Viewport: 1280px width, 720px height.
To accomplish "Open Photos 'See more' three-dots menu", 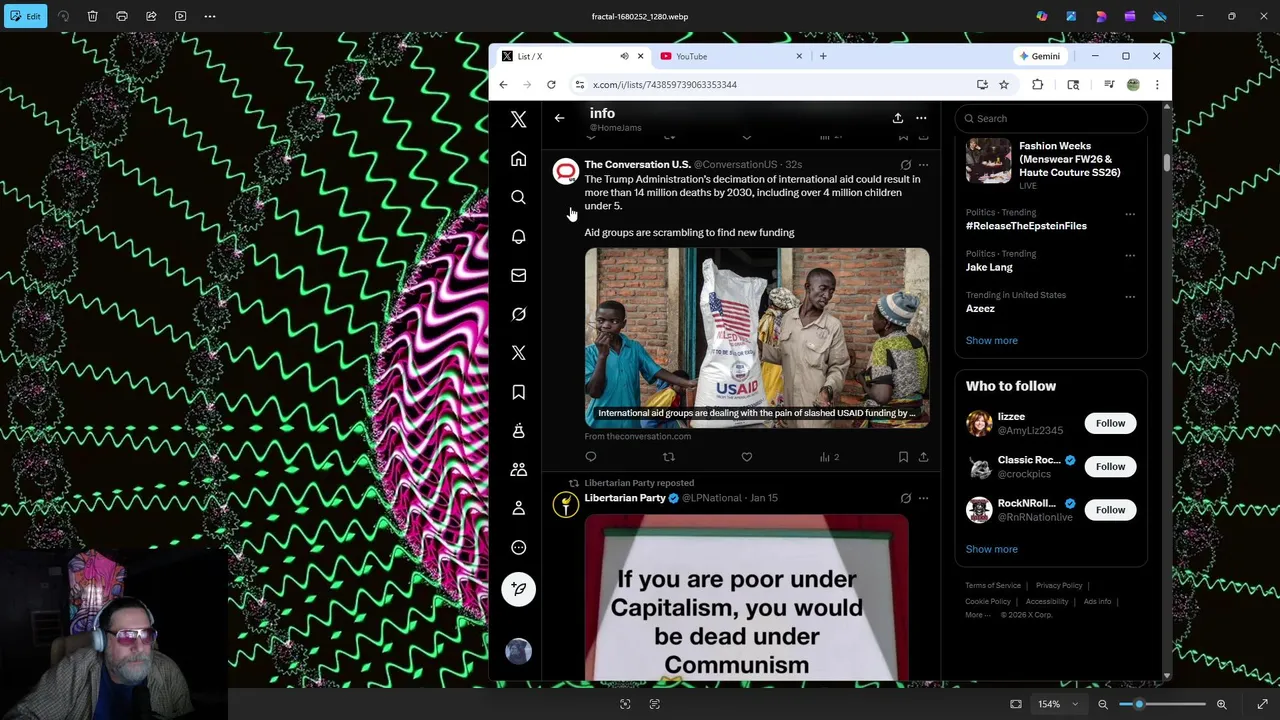I will pos(210,16).
